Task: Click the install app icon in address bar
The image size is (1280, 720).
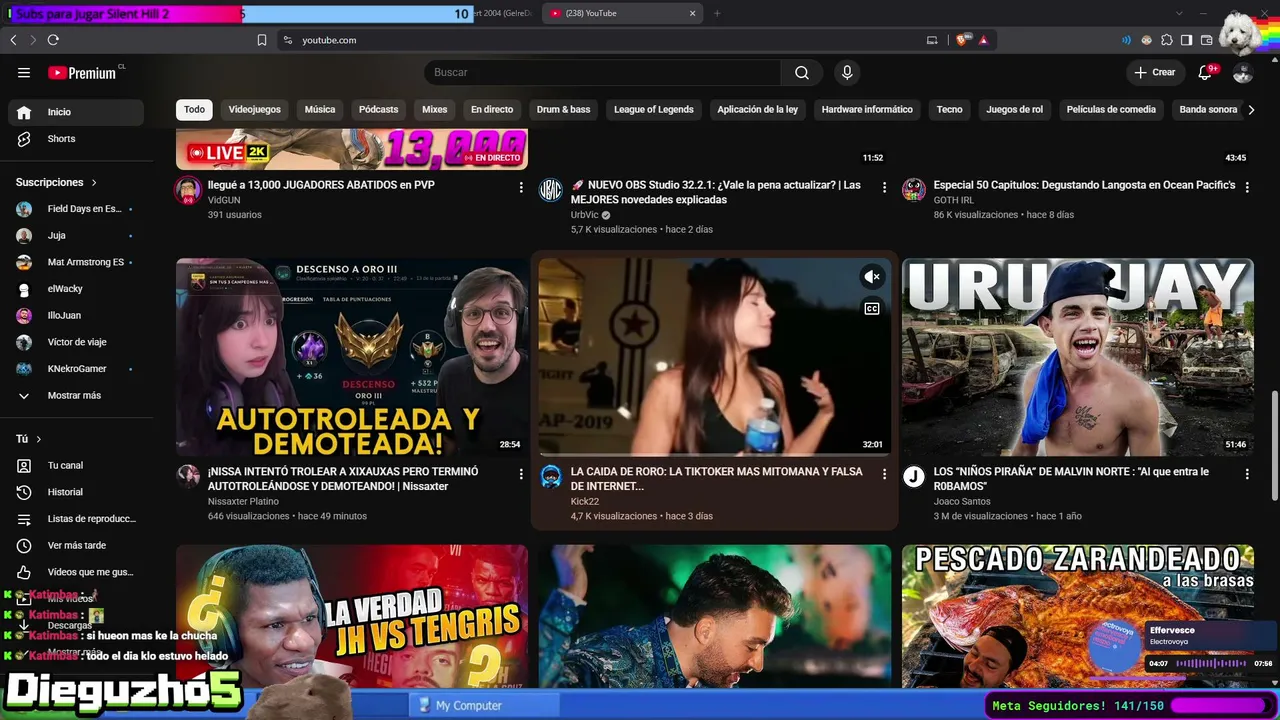Action: (x=932, y=40)
